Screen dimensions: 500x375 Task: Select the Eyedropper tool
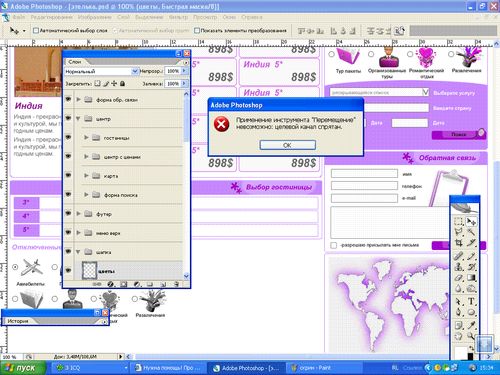471,325
